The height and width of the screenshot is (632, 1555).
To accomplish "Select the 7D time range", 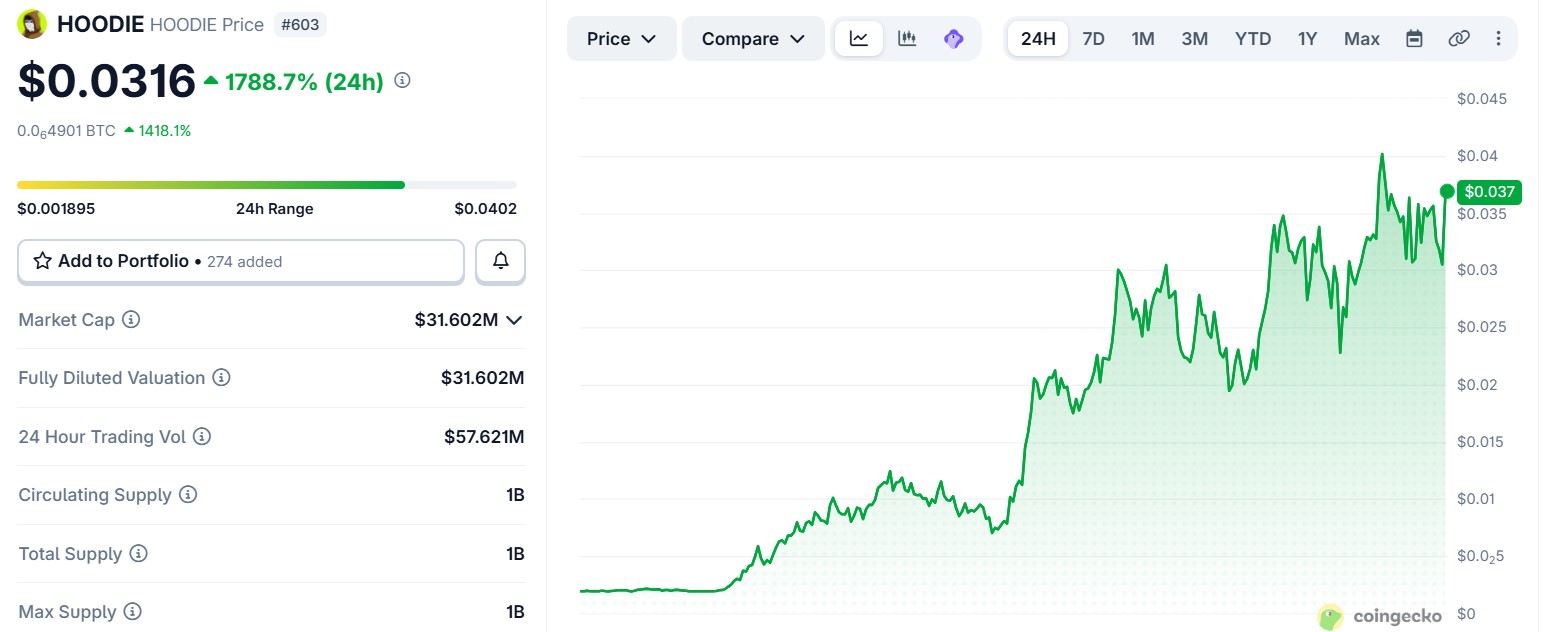I will pos(1094,39).
